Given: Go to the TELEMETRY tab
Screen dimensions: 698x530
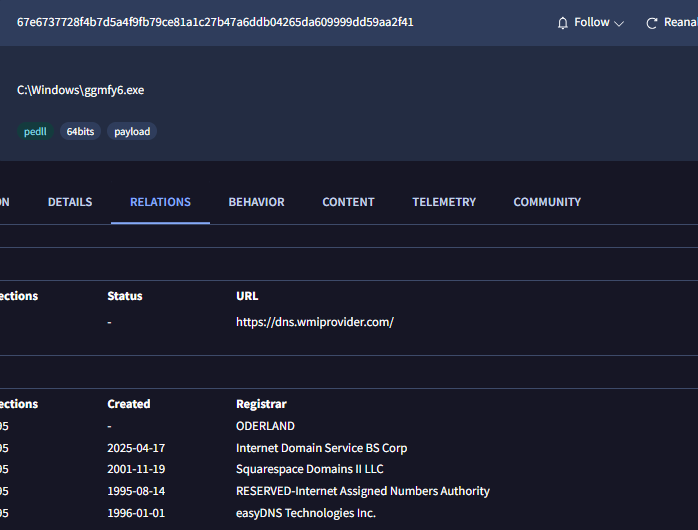Looking at the screenshot, I should coord(444,202).
